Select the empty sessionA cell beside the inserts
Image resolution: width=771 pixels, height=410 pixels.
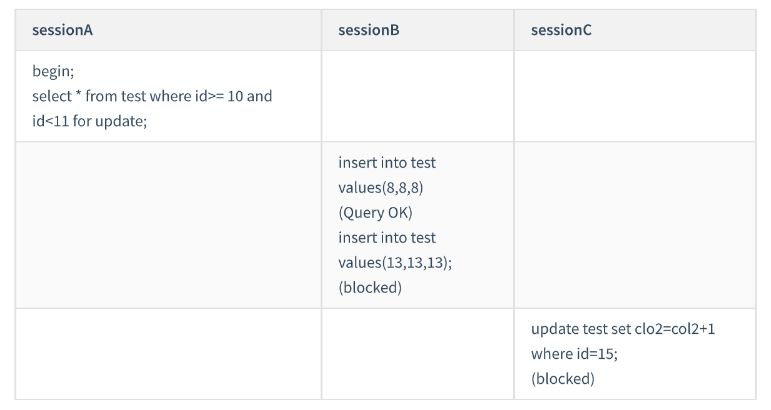pos(168,225)
